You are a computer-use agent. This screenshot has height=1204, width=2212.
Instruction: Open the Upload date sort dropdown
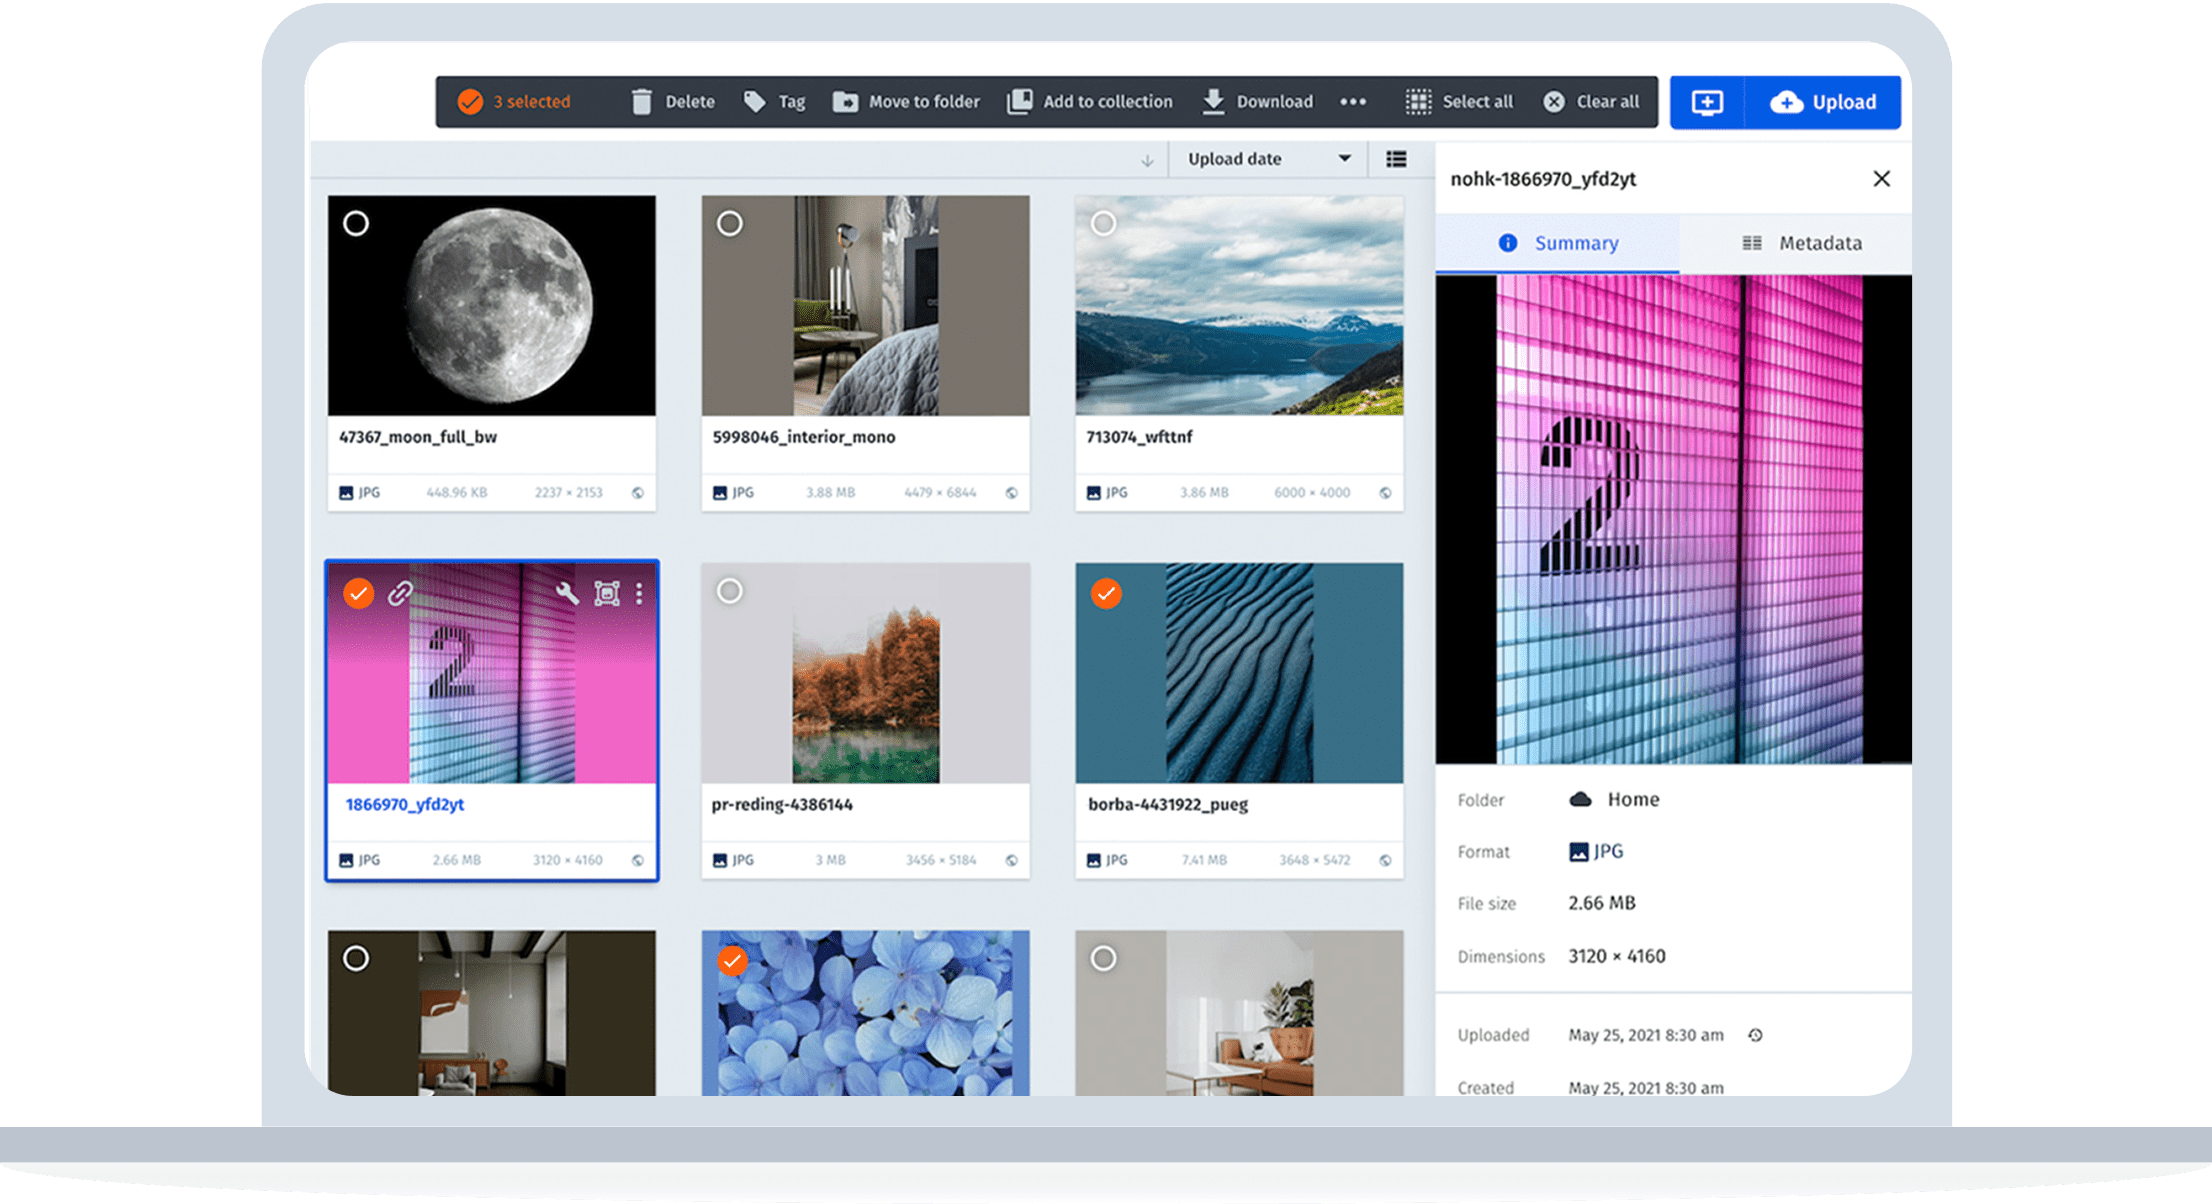tap(1268, 159)
